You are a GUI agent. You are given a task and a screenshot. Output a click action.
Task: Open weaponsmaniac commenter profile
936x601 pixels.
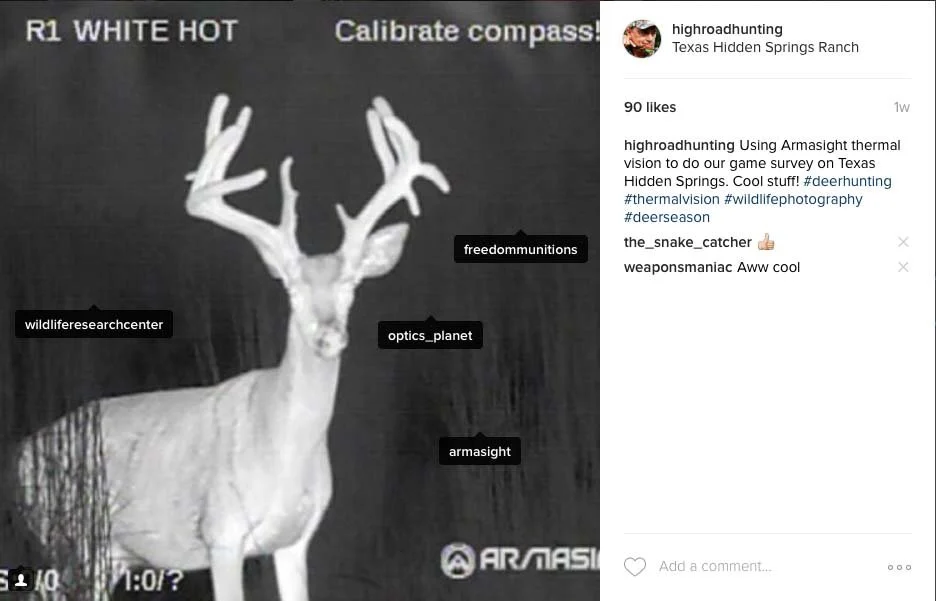(x=678, y=267)
